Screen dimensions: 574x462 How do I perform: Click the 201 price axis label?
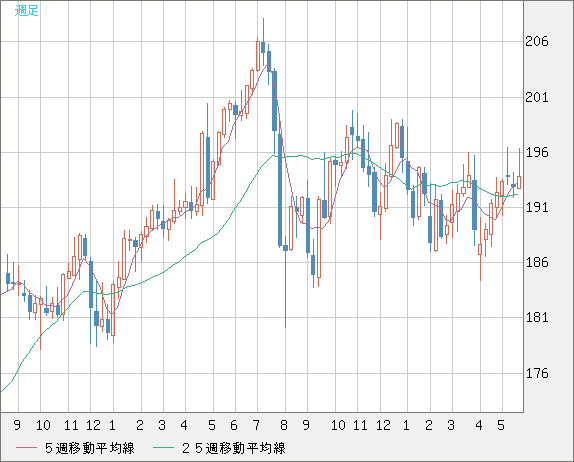[x=537, y=97]
